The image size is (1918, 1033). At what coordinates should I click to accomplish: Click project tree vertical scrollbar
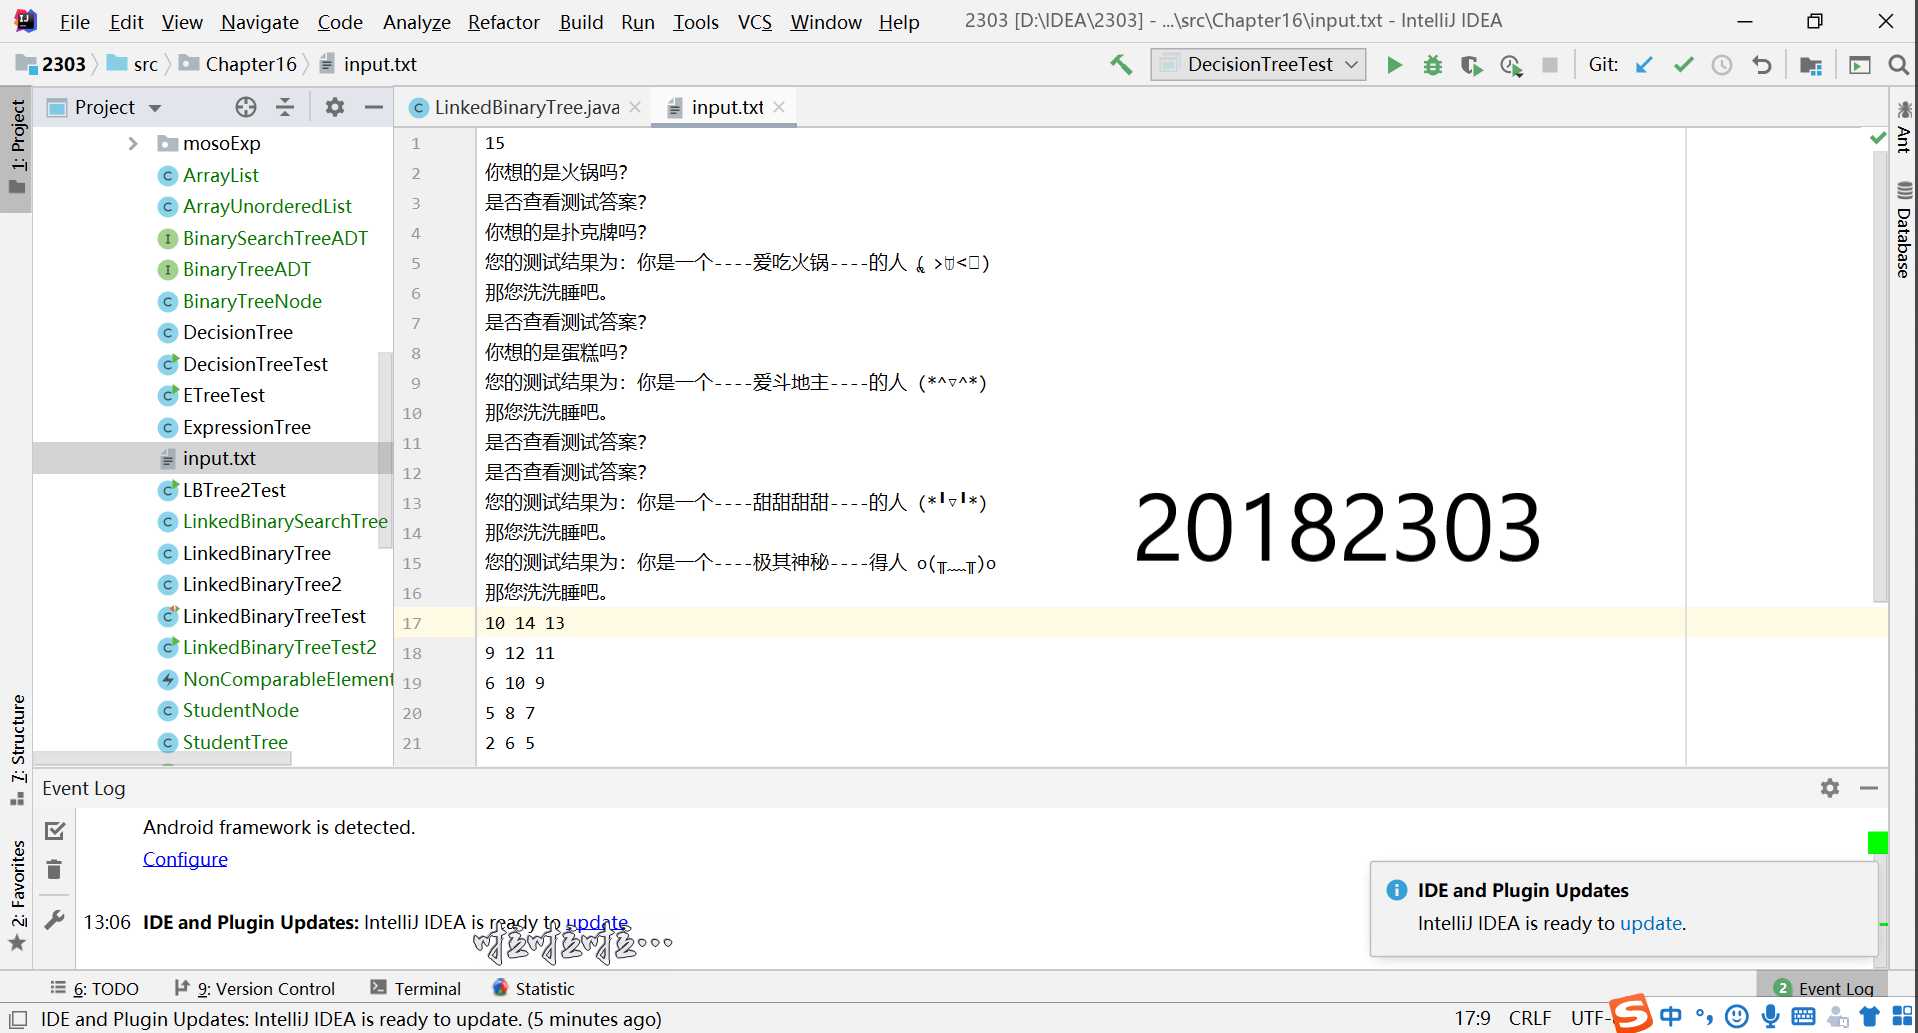[384, 450]
